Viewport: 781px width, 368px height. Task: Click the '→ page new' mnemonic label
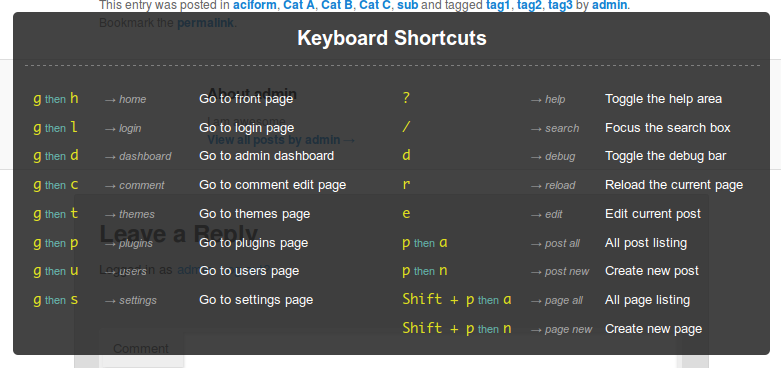click(561, 329)
